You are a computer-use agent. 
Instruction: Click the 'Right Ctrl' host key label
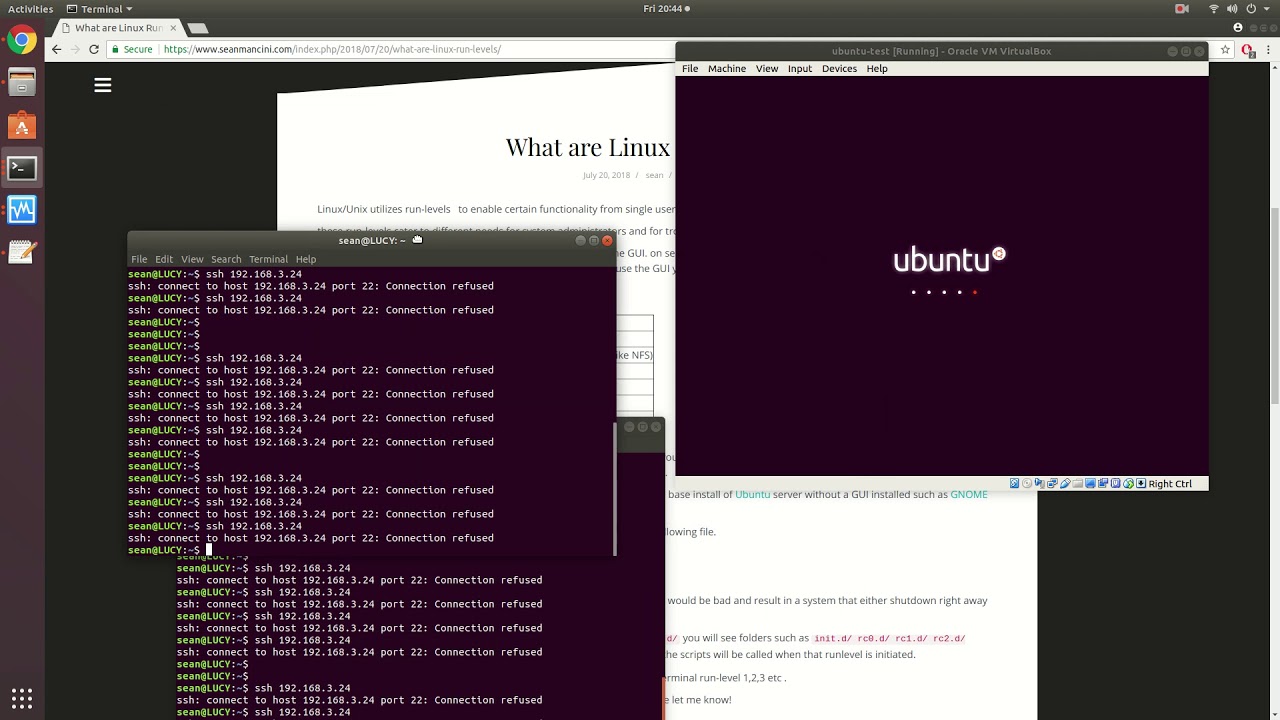1170,484
